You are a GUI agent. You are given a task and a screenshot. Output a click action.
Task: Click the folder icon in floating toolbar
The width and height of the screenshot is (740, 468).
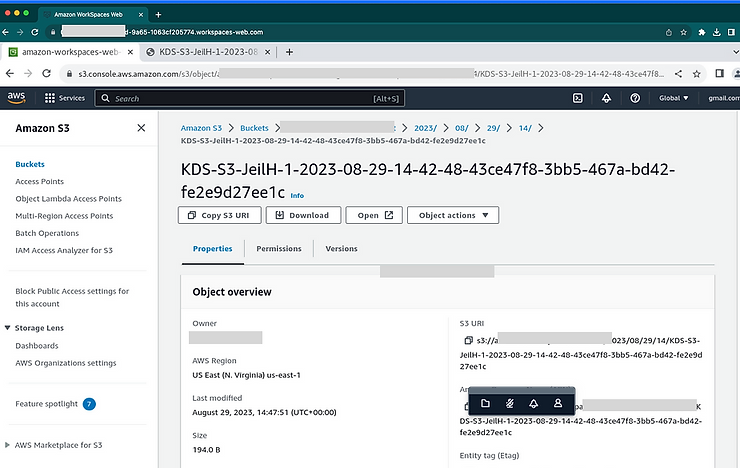[x=485, y=403]
